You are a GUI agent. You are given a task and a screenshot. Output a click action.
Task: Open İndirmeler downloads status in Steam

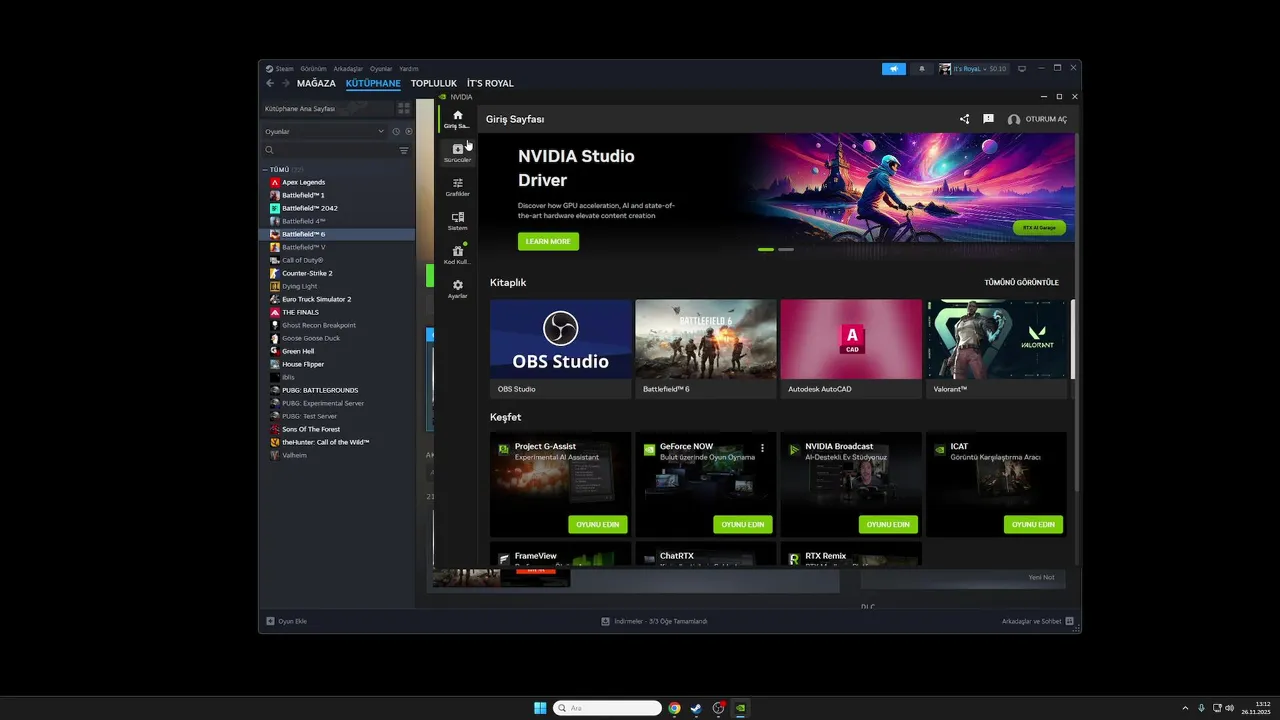tap(654, 621)
